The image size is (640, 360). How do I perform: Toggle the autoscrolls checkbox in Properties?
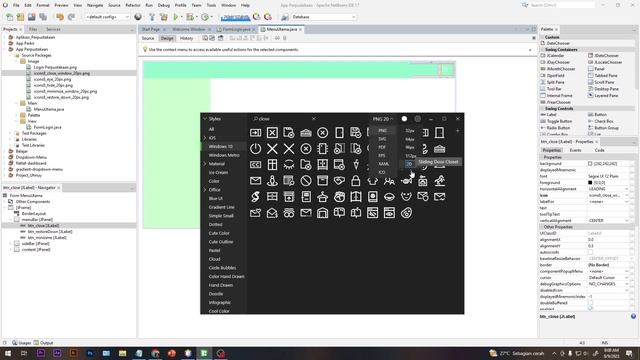tap(590, 252)
